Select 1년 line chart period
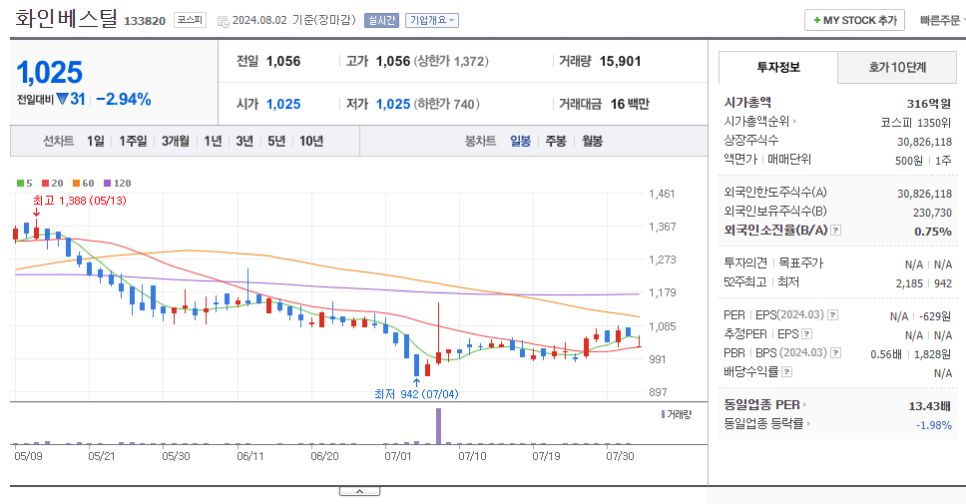 (x=213, y=141)
